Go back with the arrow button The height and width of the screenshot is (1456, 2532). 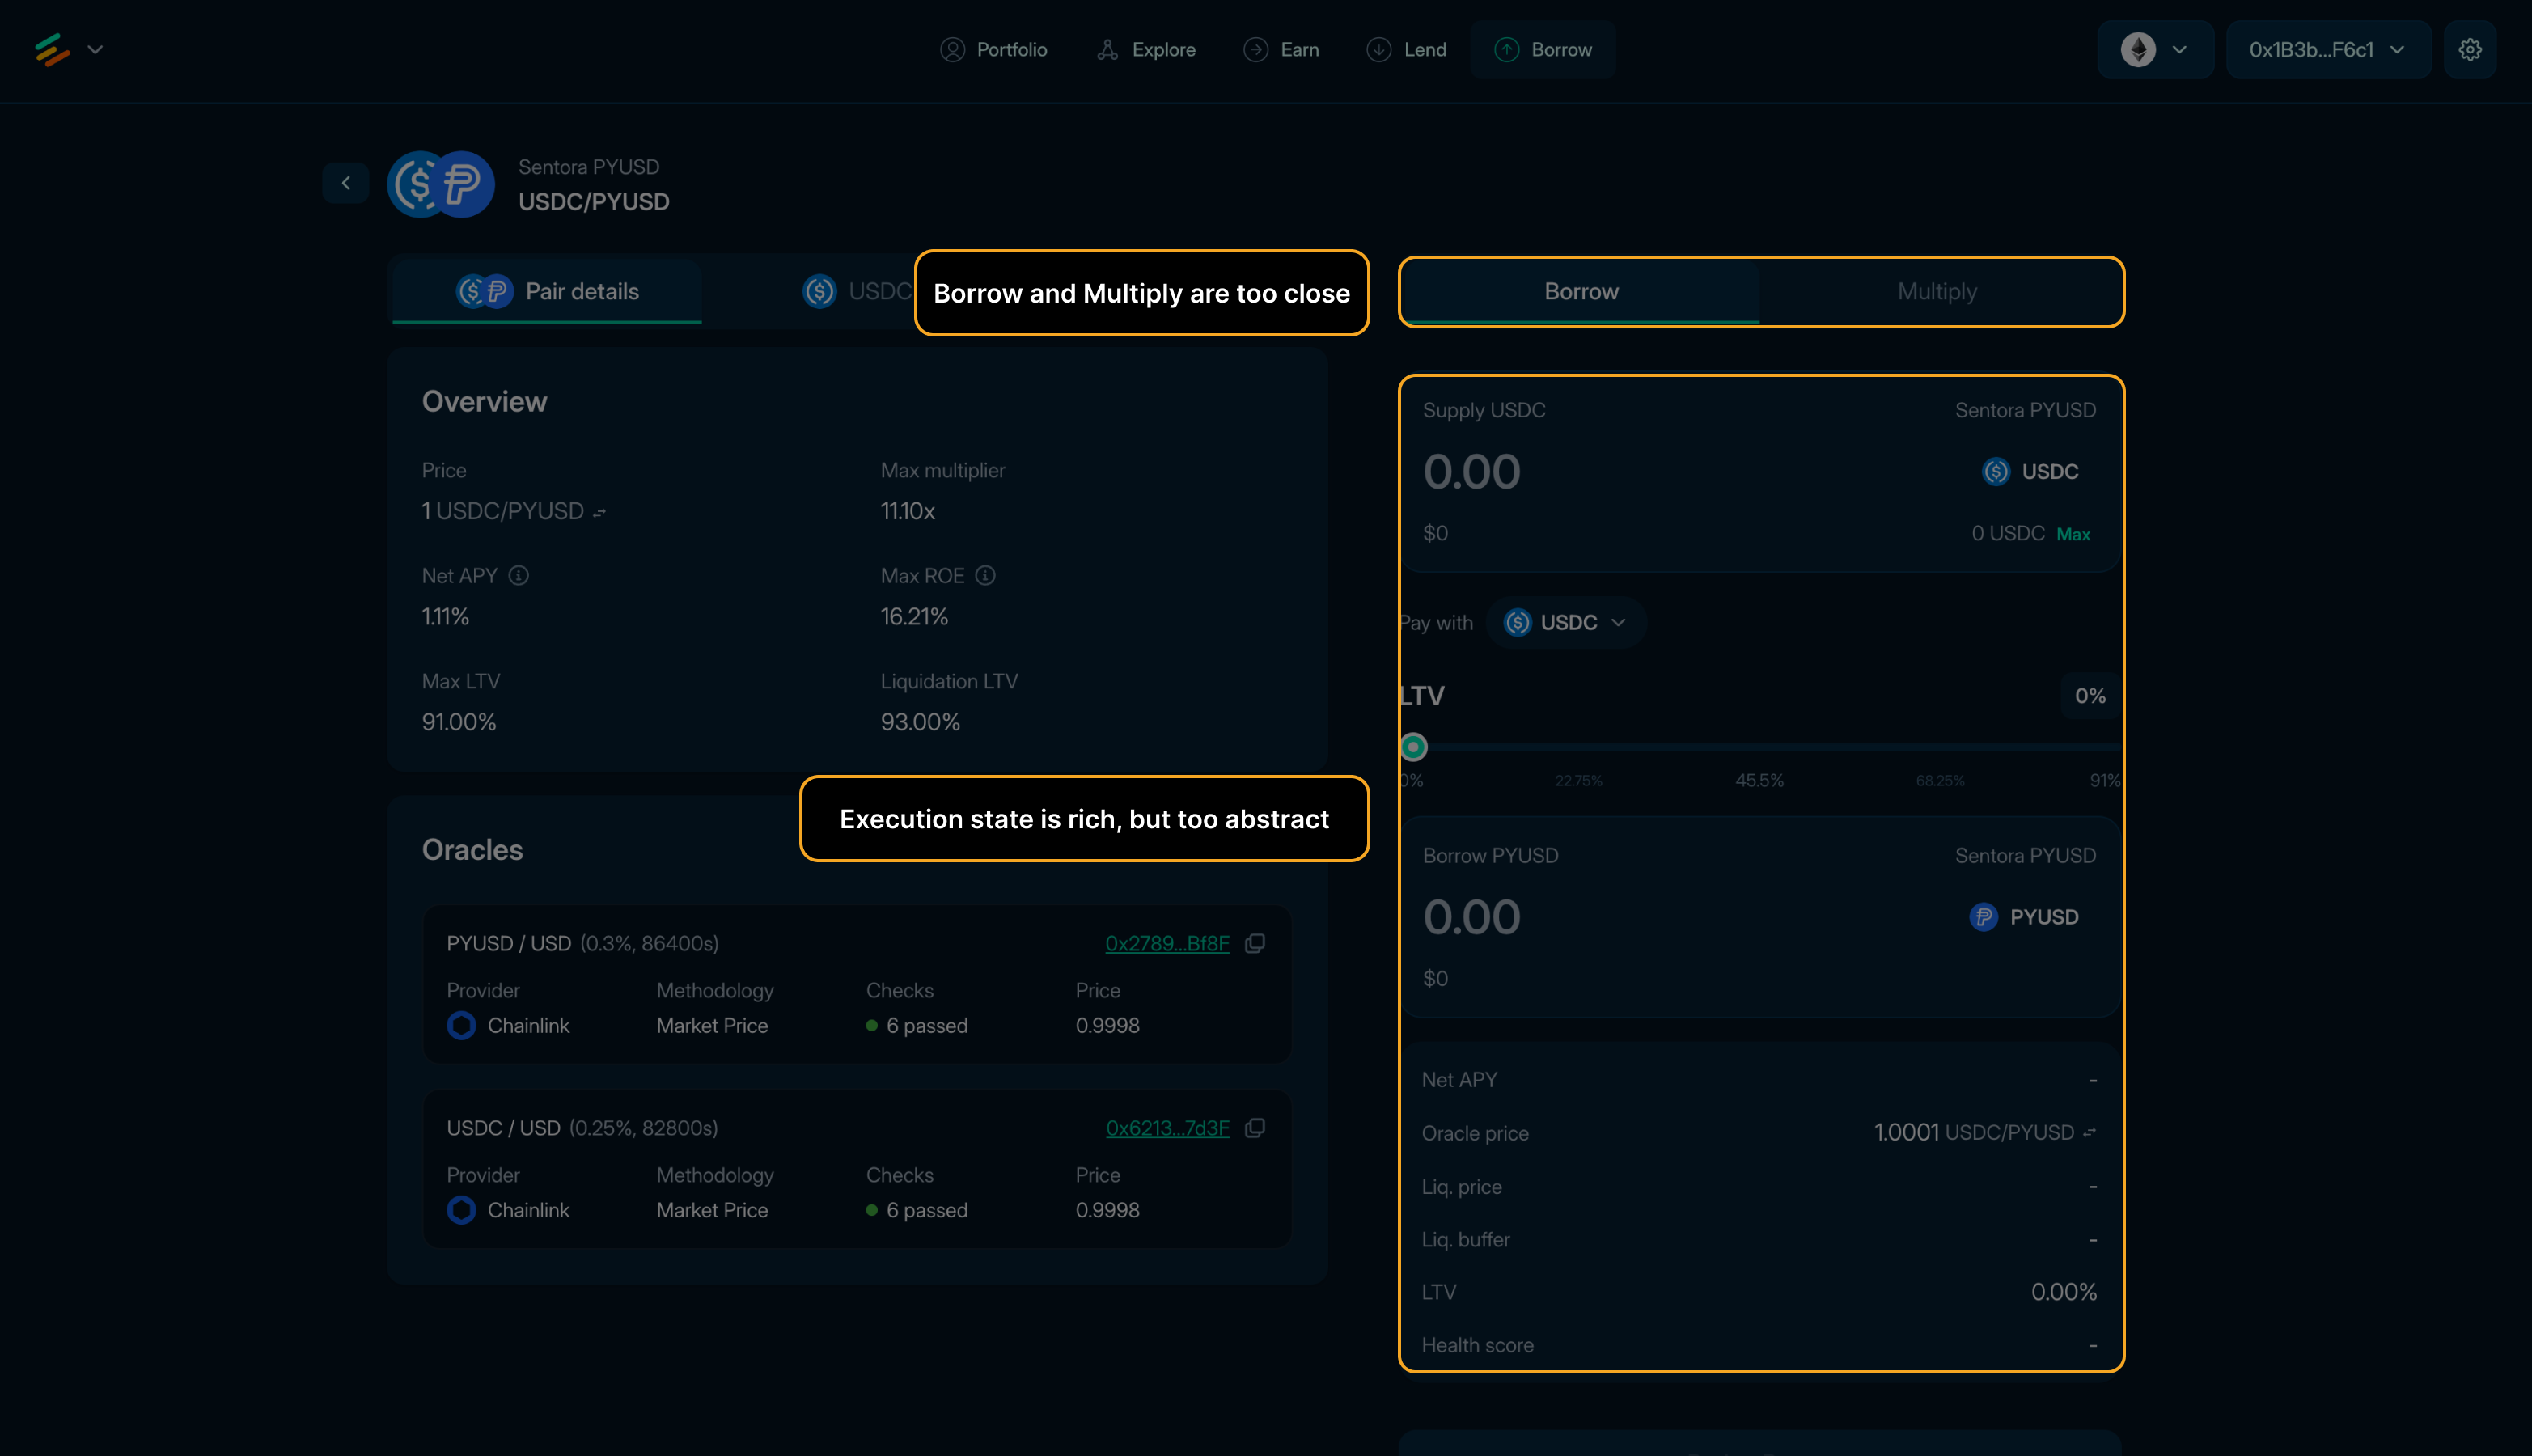coord(346,183)
